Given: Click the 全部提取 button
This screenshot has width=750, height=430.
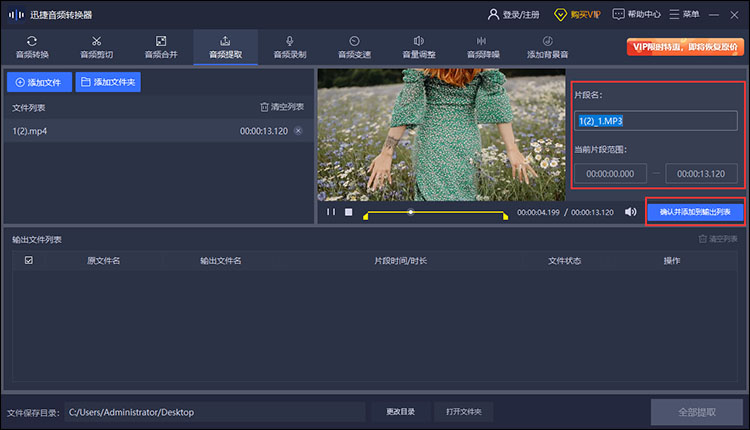Looking at the screenshot, I should click(x=697, y=412).
